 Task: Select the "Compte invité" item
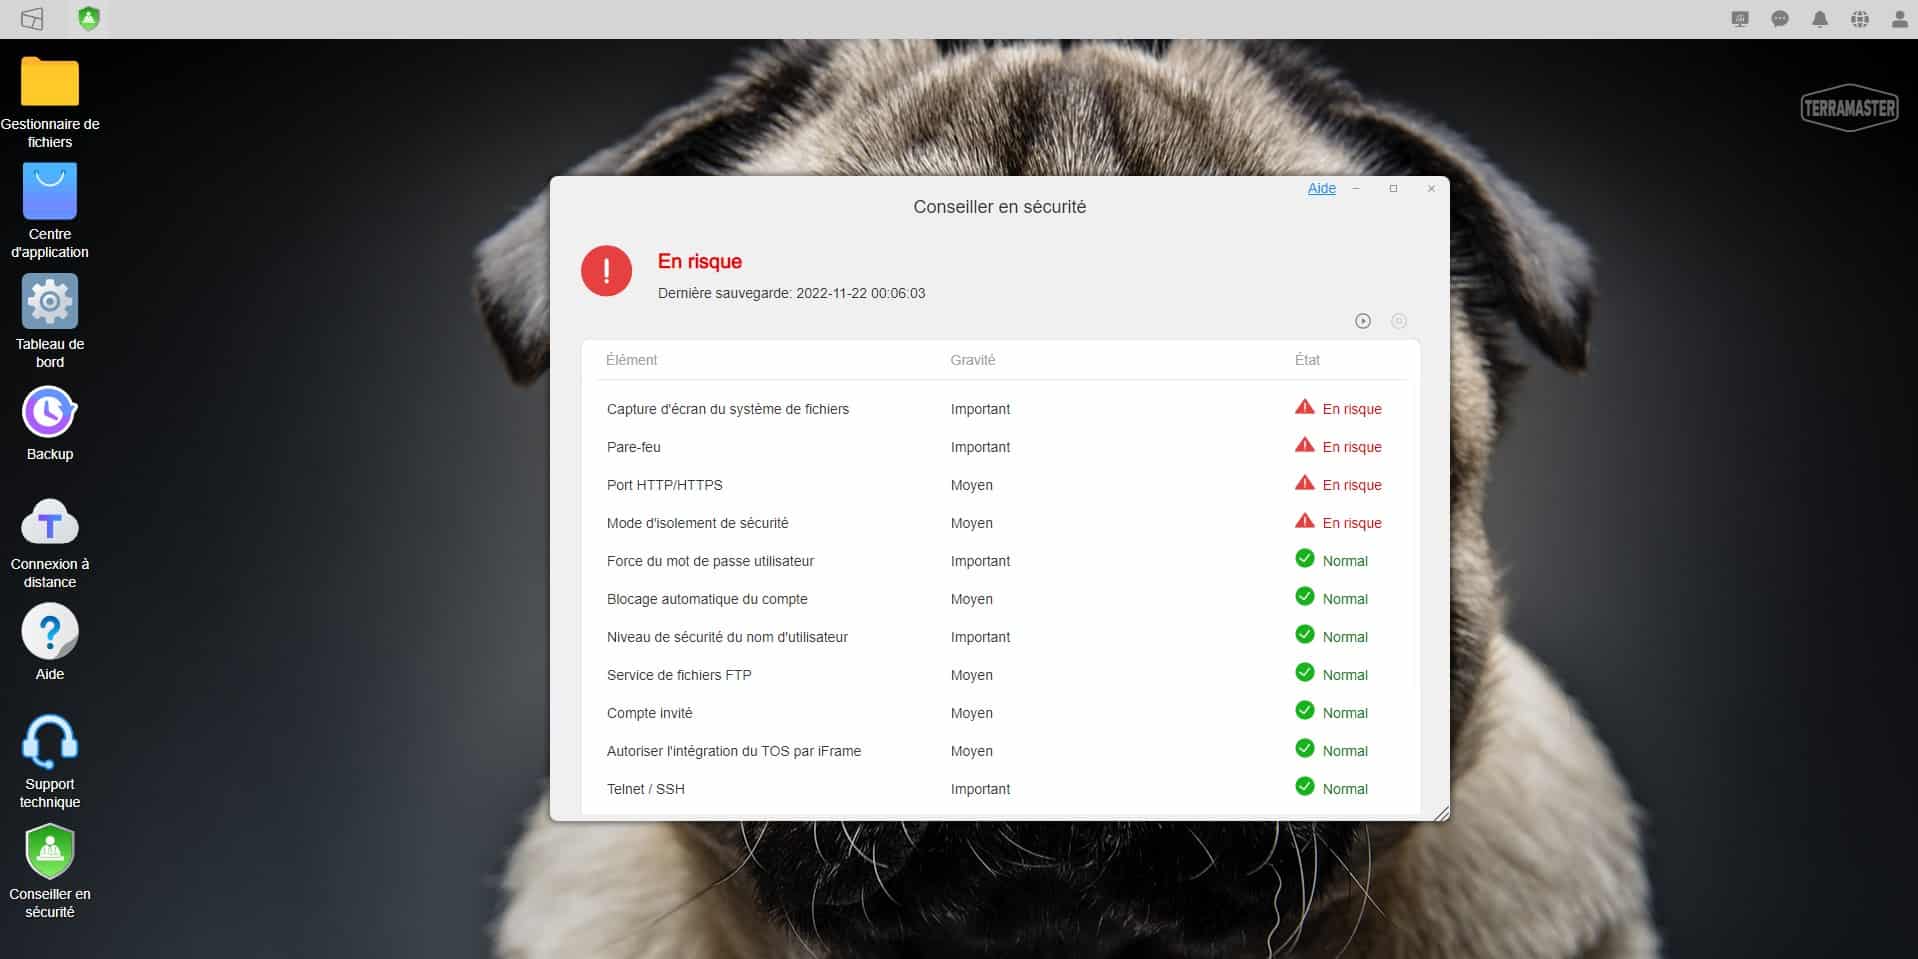[x=650, y=713]
